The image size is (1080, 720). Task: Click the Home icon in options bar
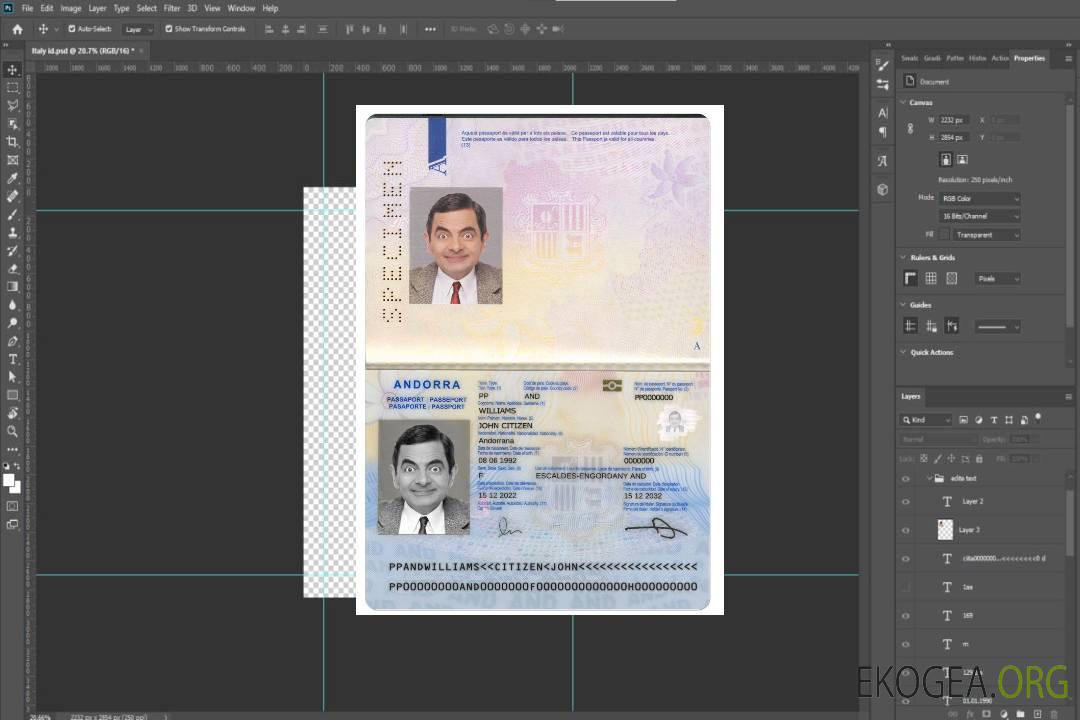[17, 29]
